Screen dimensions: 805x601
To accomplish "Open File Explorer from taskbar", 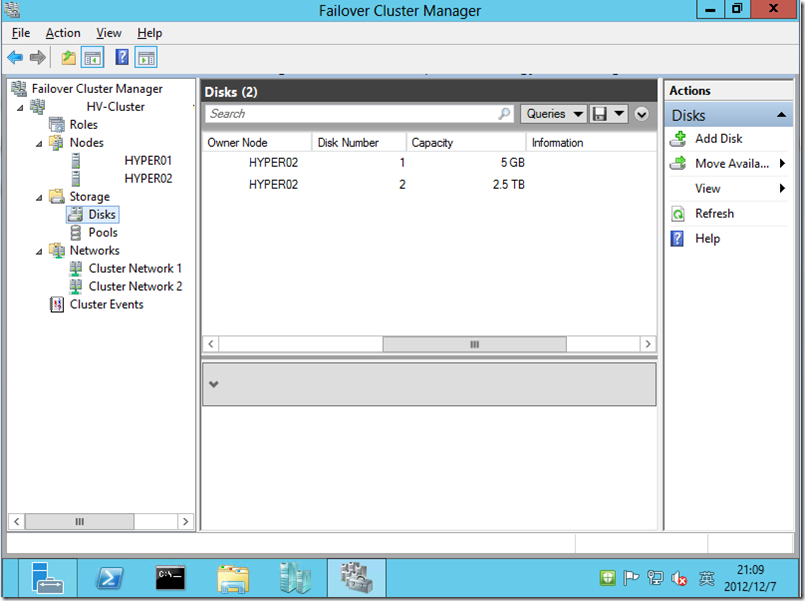I will [233, 579].
